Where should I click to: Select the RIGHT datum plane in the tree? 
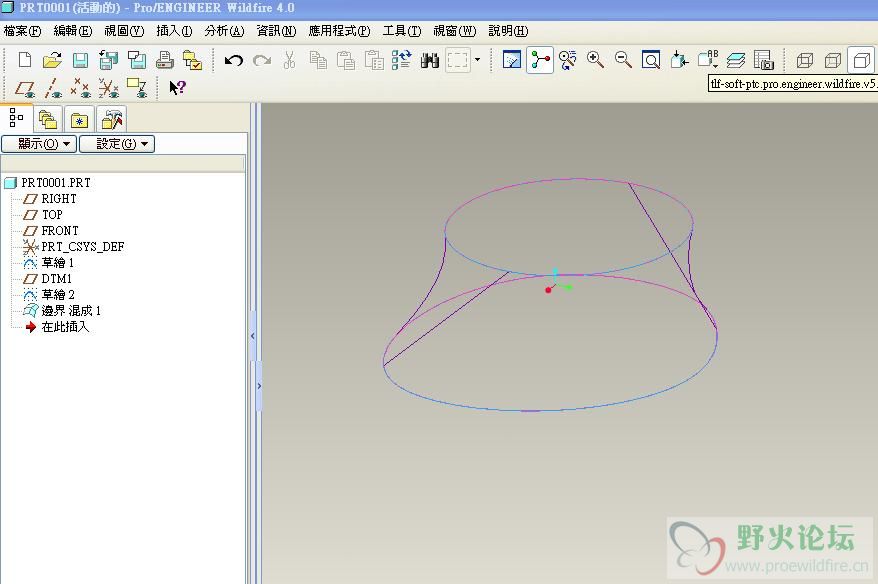point(50,199)
